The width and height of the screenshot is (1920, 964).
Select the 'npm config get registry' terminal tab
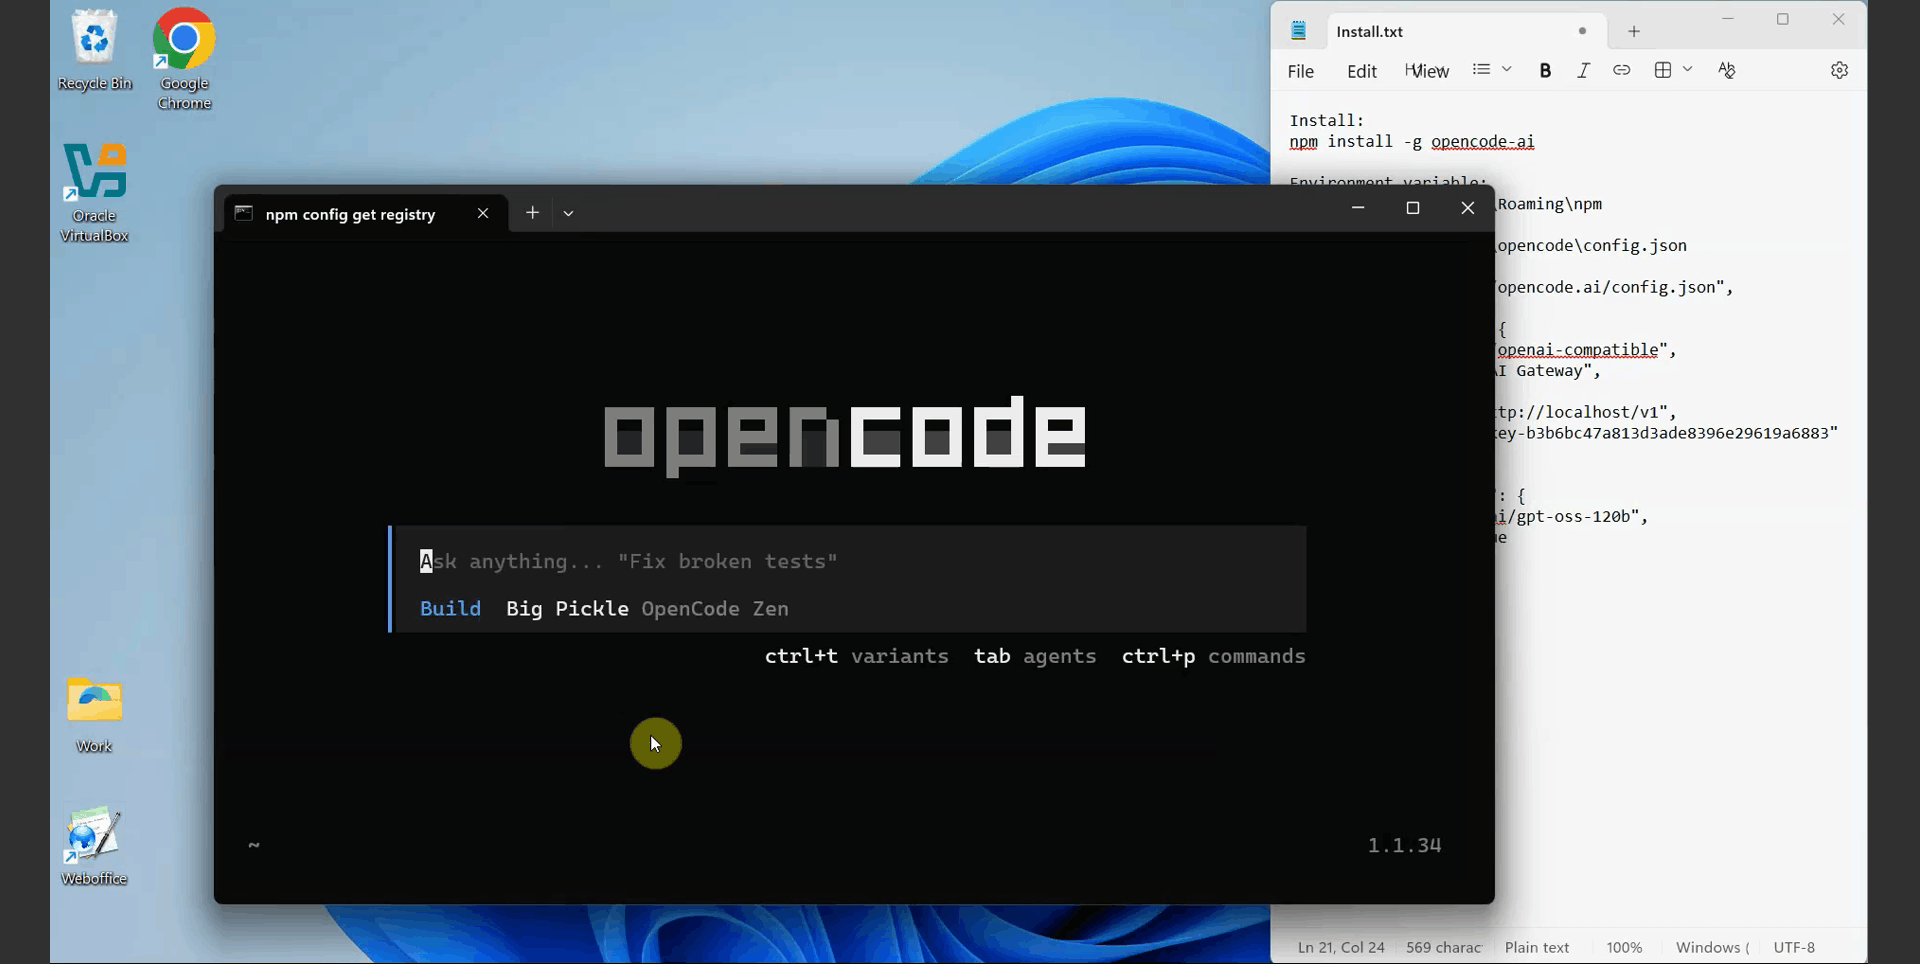pyautogui.click(x=350, y=213)
